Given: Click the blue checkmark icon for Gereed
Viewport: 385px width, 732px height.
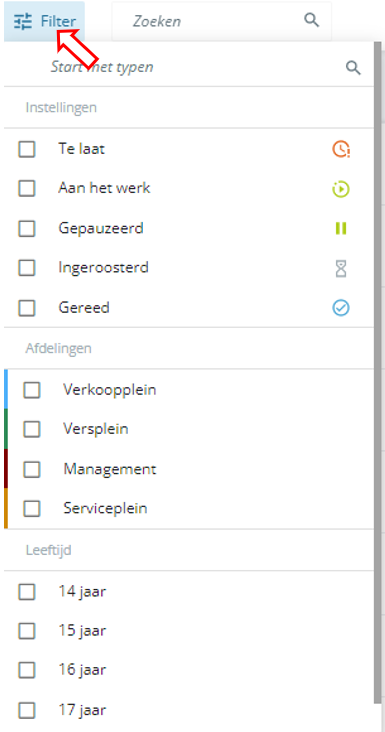Looking at the screenshot, I should (x=341, y=308).
